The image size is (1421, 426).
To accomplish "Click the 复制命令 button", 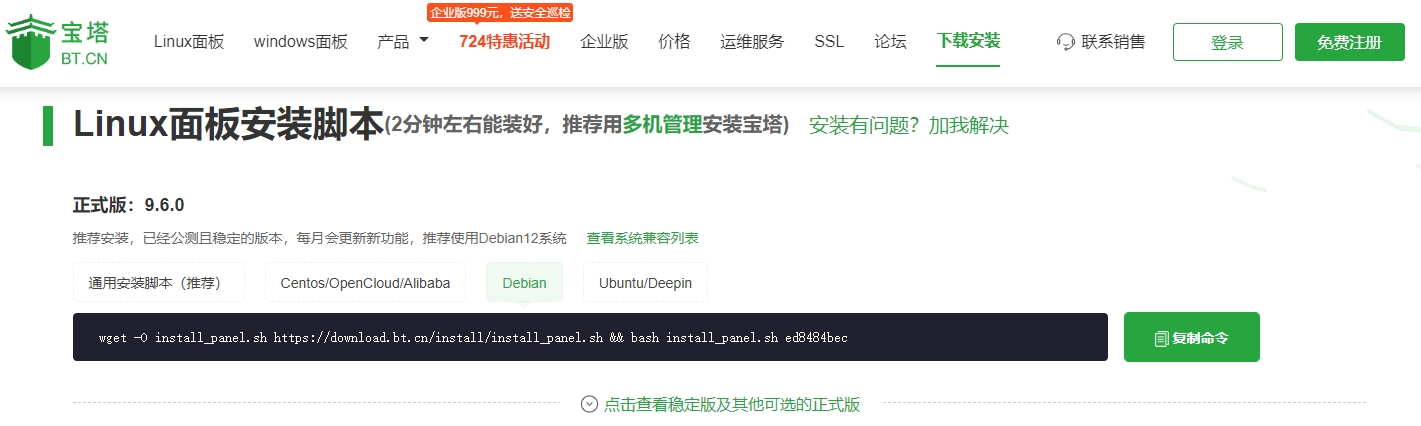I will (x=1192, y=337).
